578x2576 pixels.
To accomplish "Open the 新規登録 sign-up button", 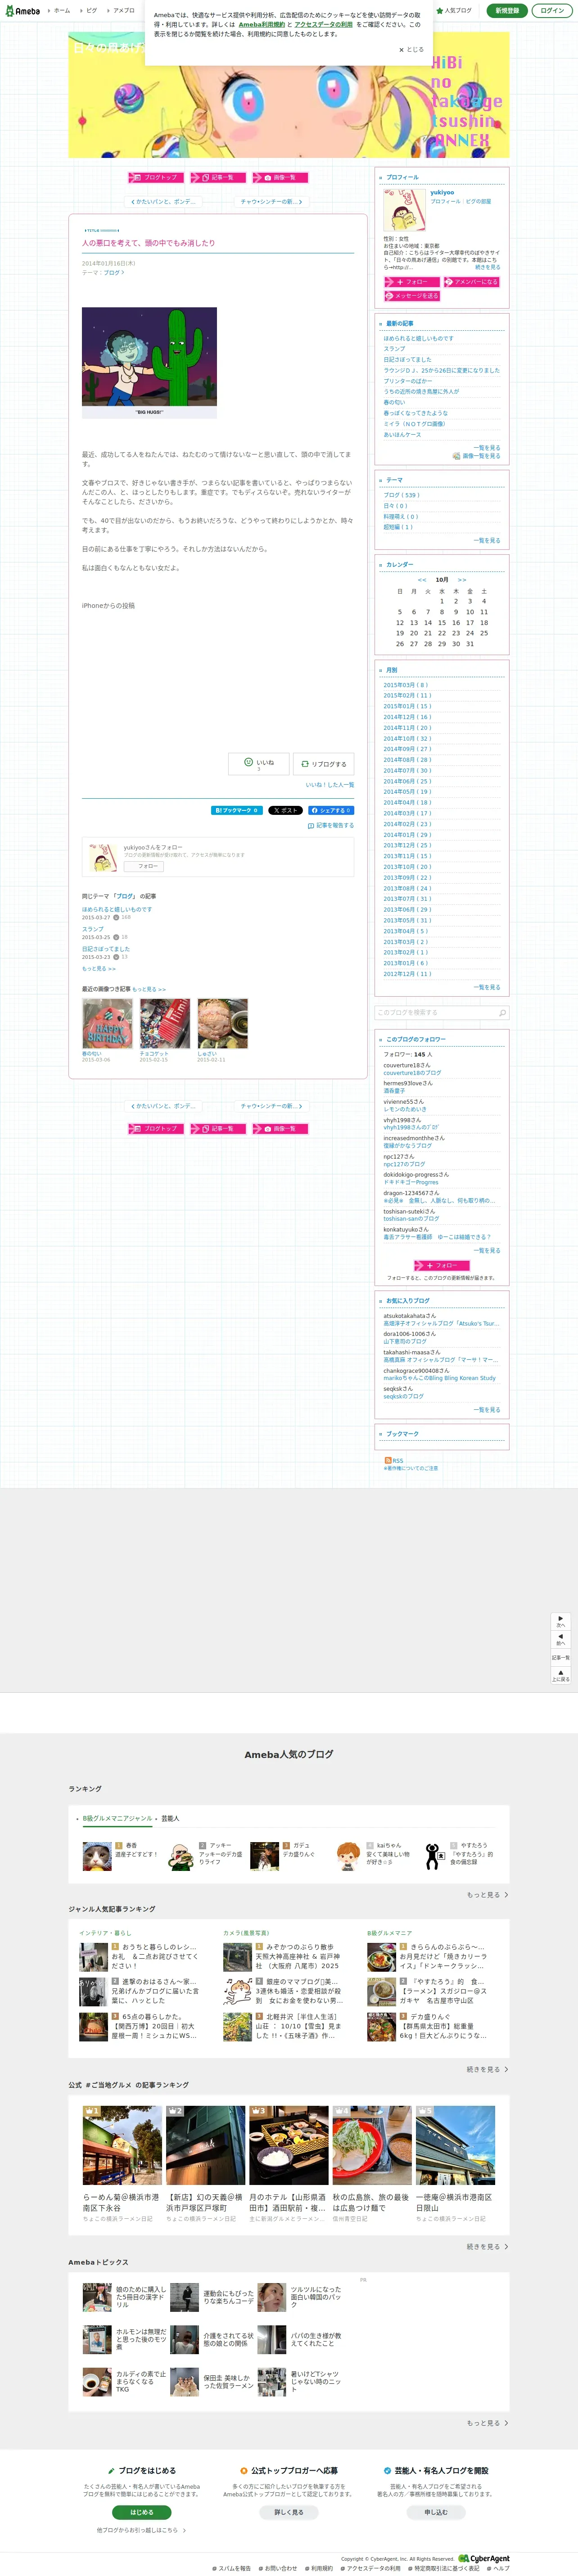I will (x=507, y=10).
